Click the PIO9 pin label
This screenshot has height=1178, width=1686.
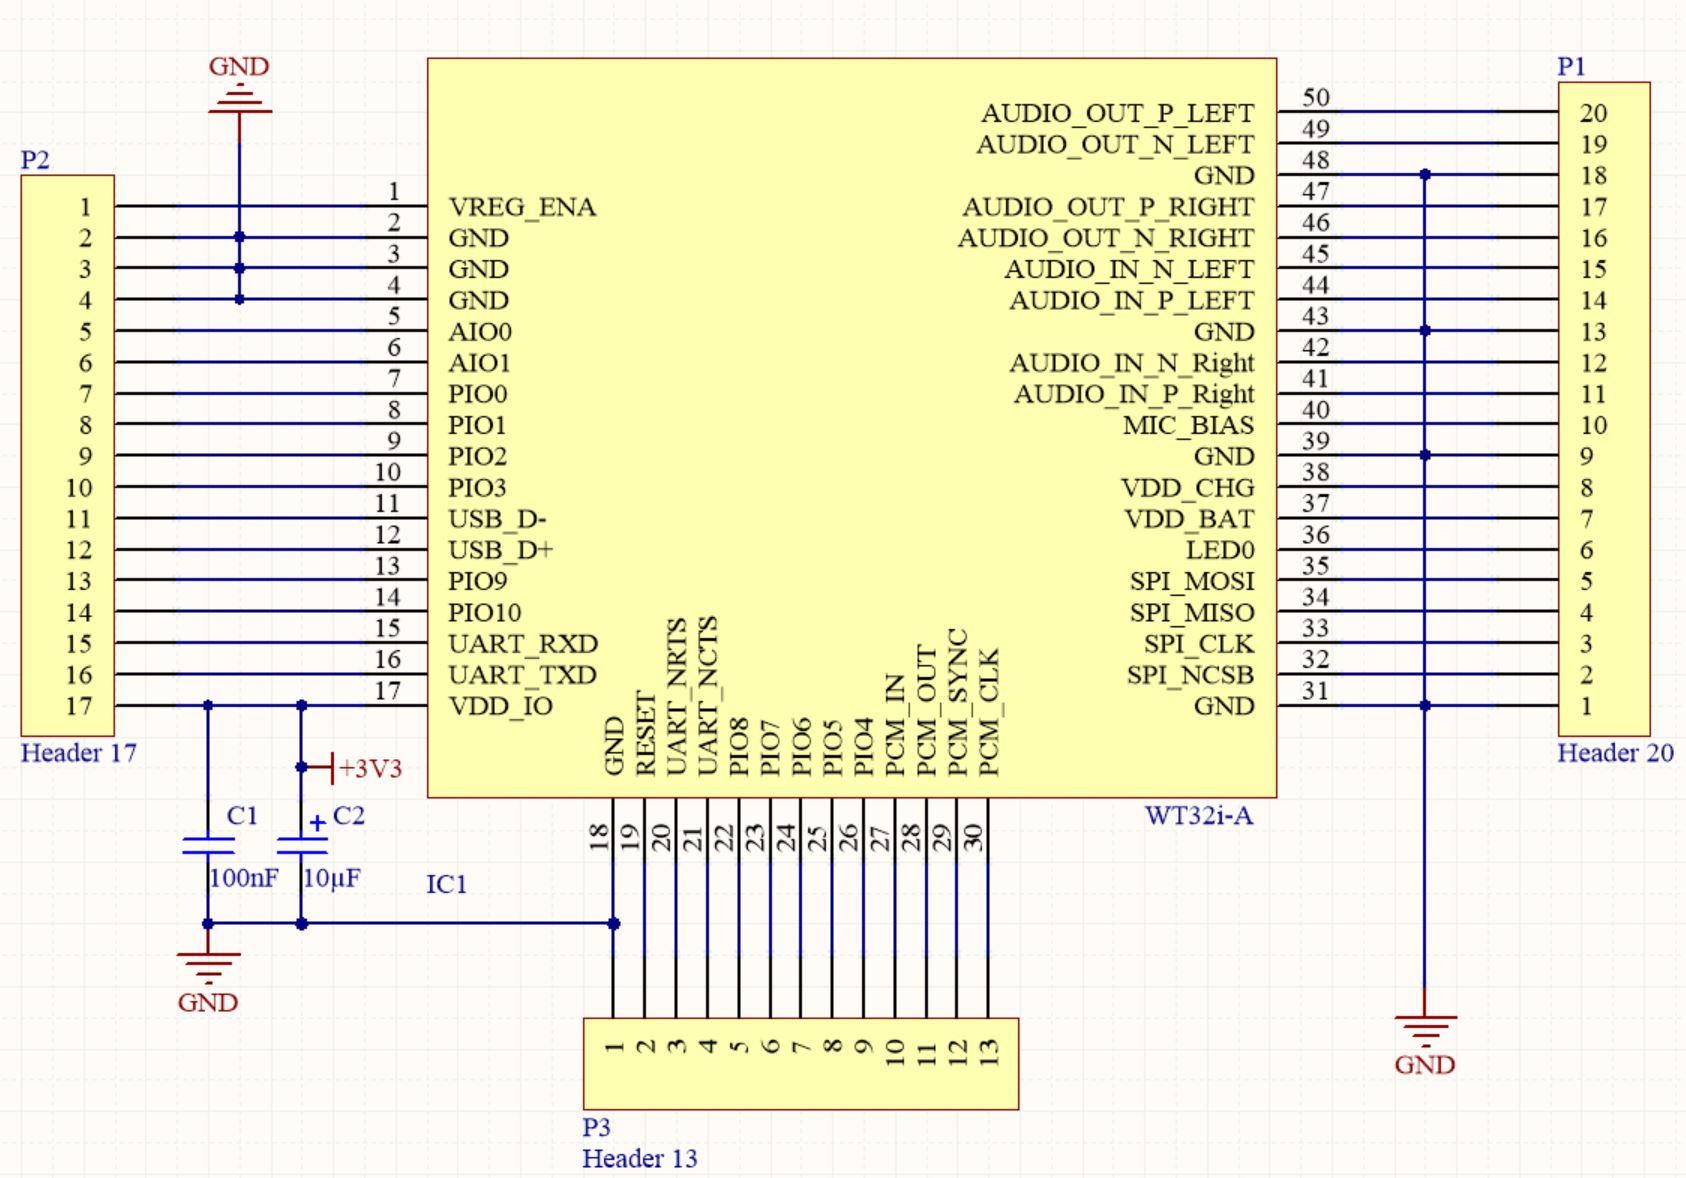click(478, 581)
